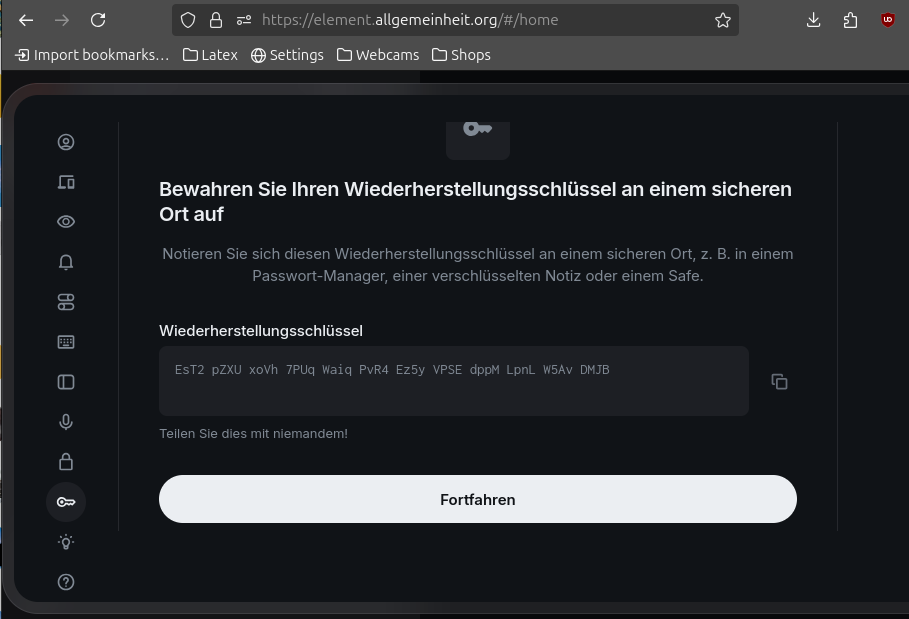Open Voice & Video microphone icon
Viewport: 909px width, 619px height.
click(66, 422)
